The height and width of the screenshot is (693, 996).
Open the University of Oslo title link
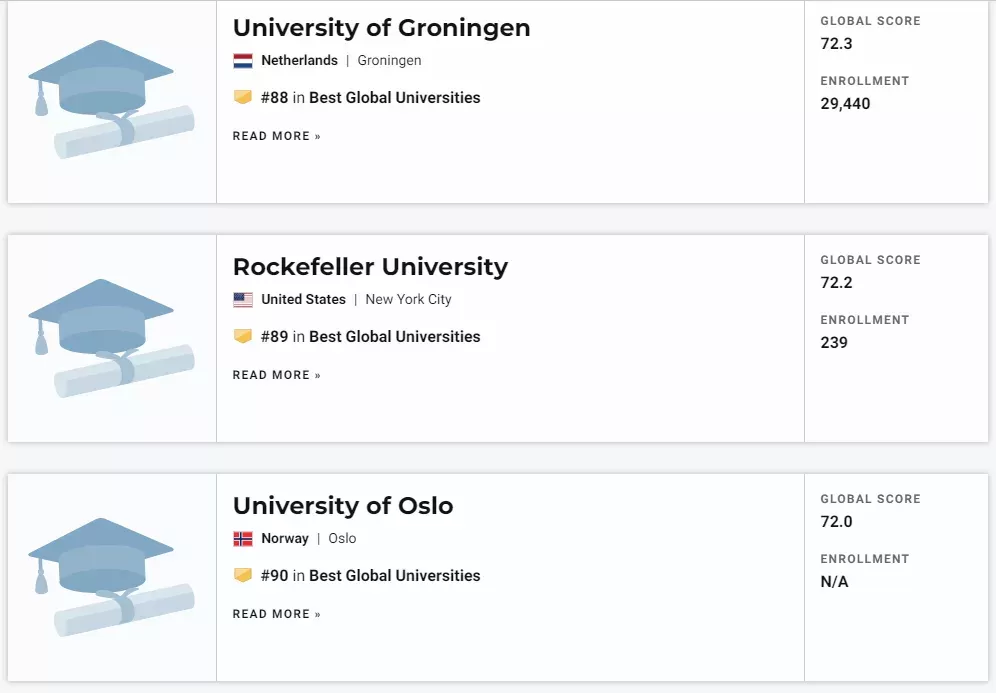coord(343,506)
